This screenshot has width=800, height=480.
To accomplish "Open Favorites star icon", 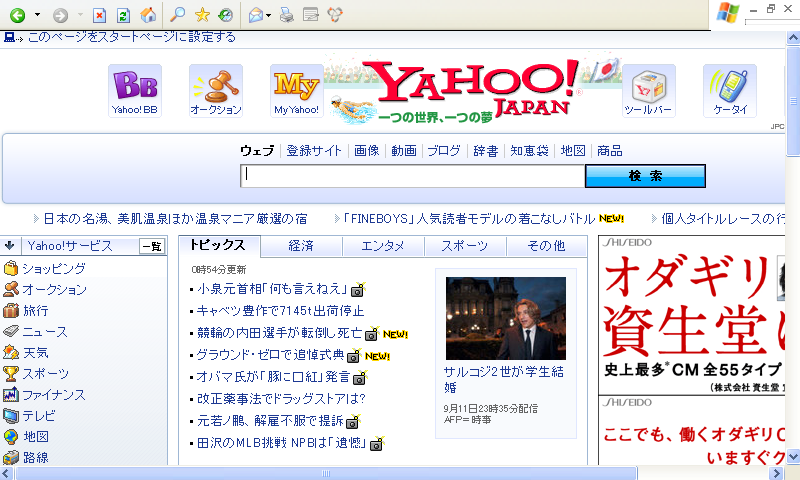I will [x=202, y=15].
